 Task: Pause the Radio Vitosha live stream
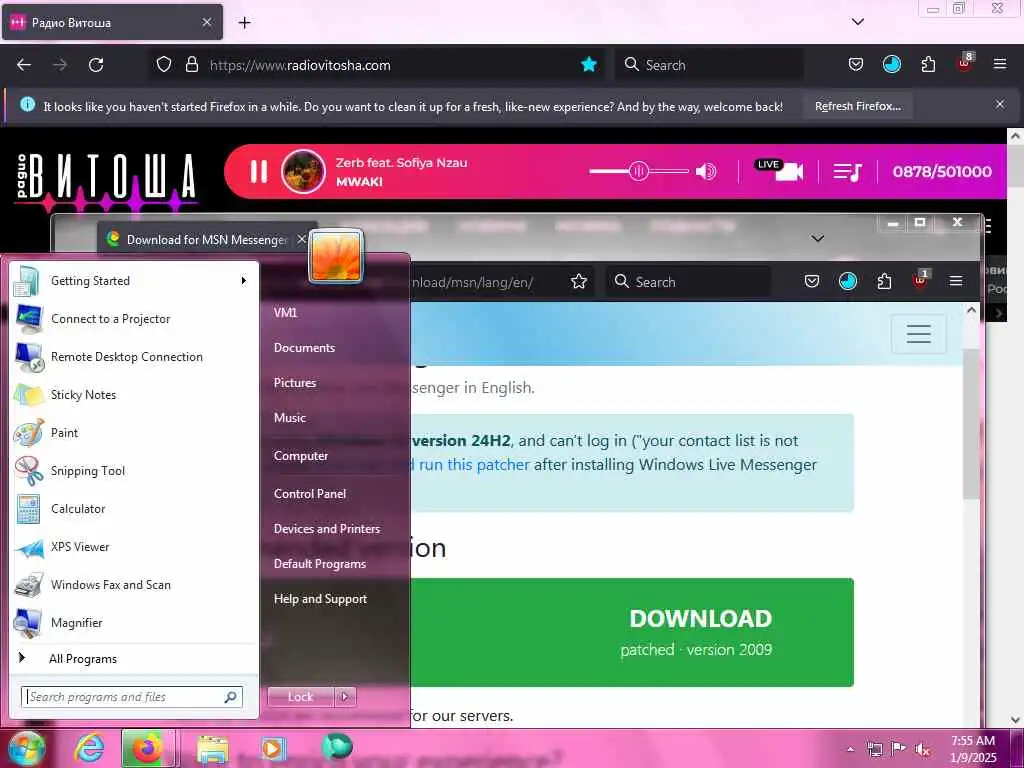[x=259, y=172]
